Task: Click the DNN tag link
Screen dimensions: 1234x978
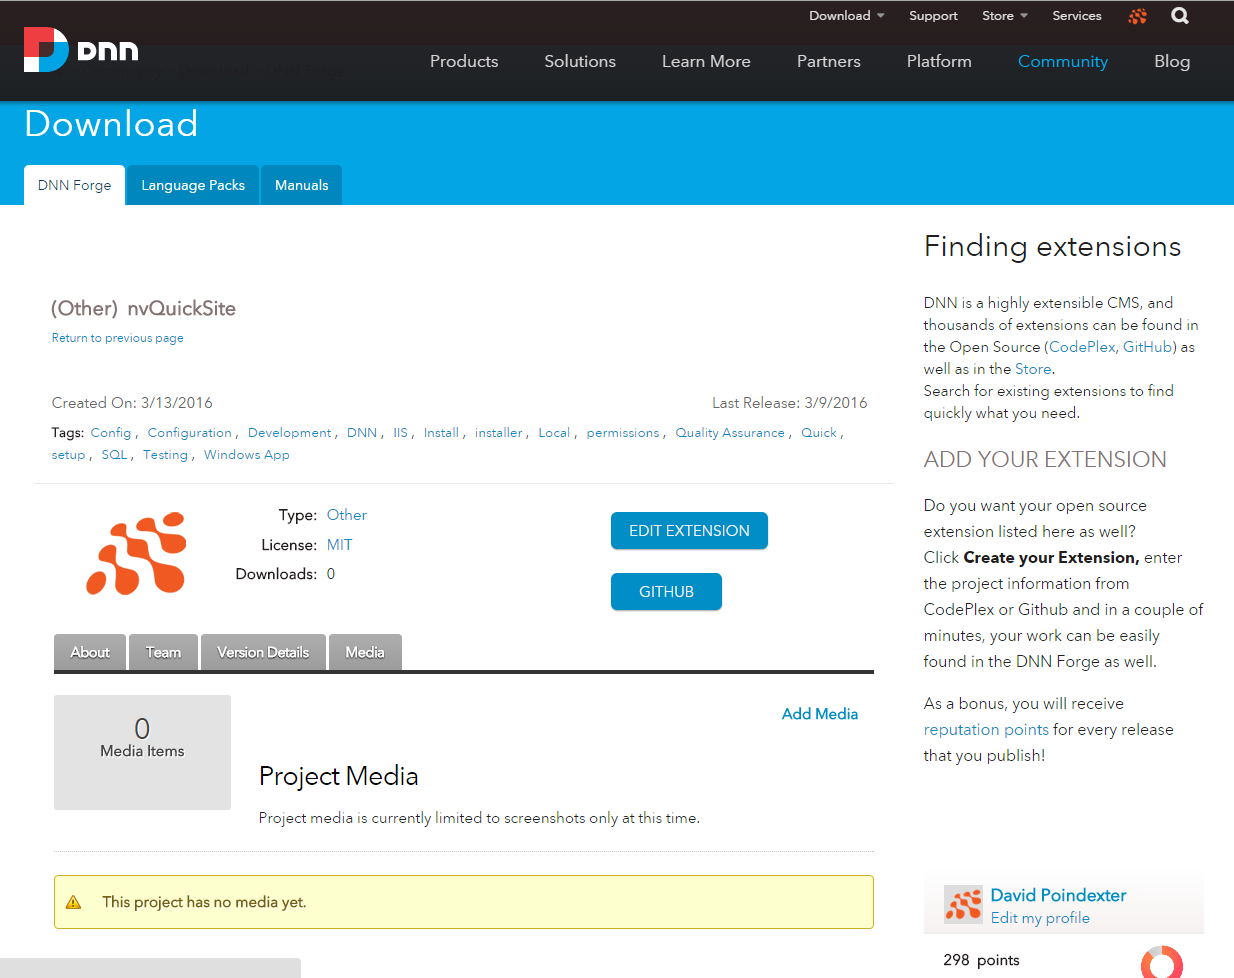Action: [362, 433]
